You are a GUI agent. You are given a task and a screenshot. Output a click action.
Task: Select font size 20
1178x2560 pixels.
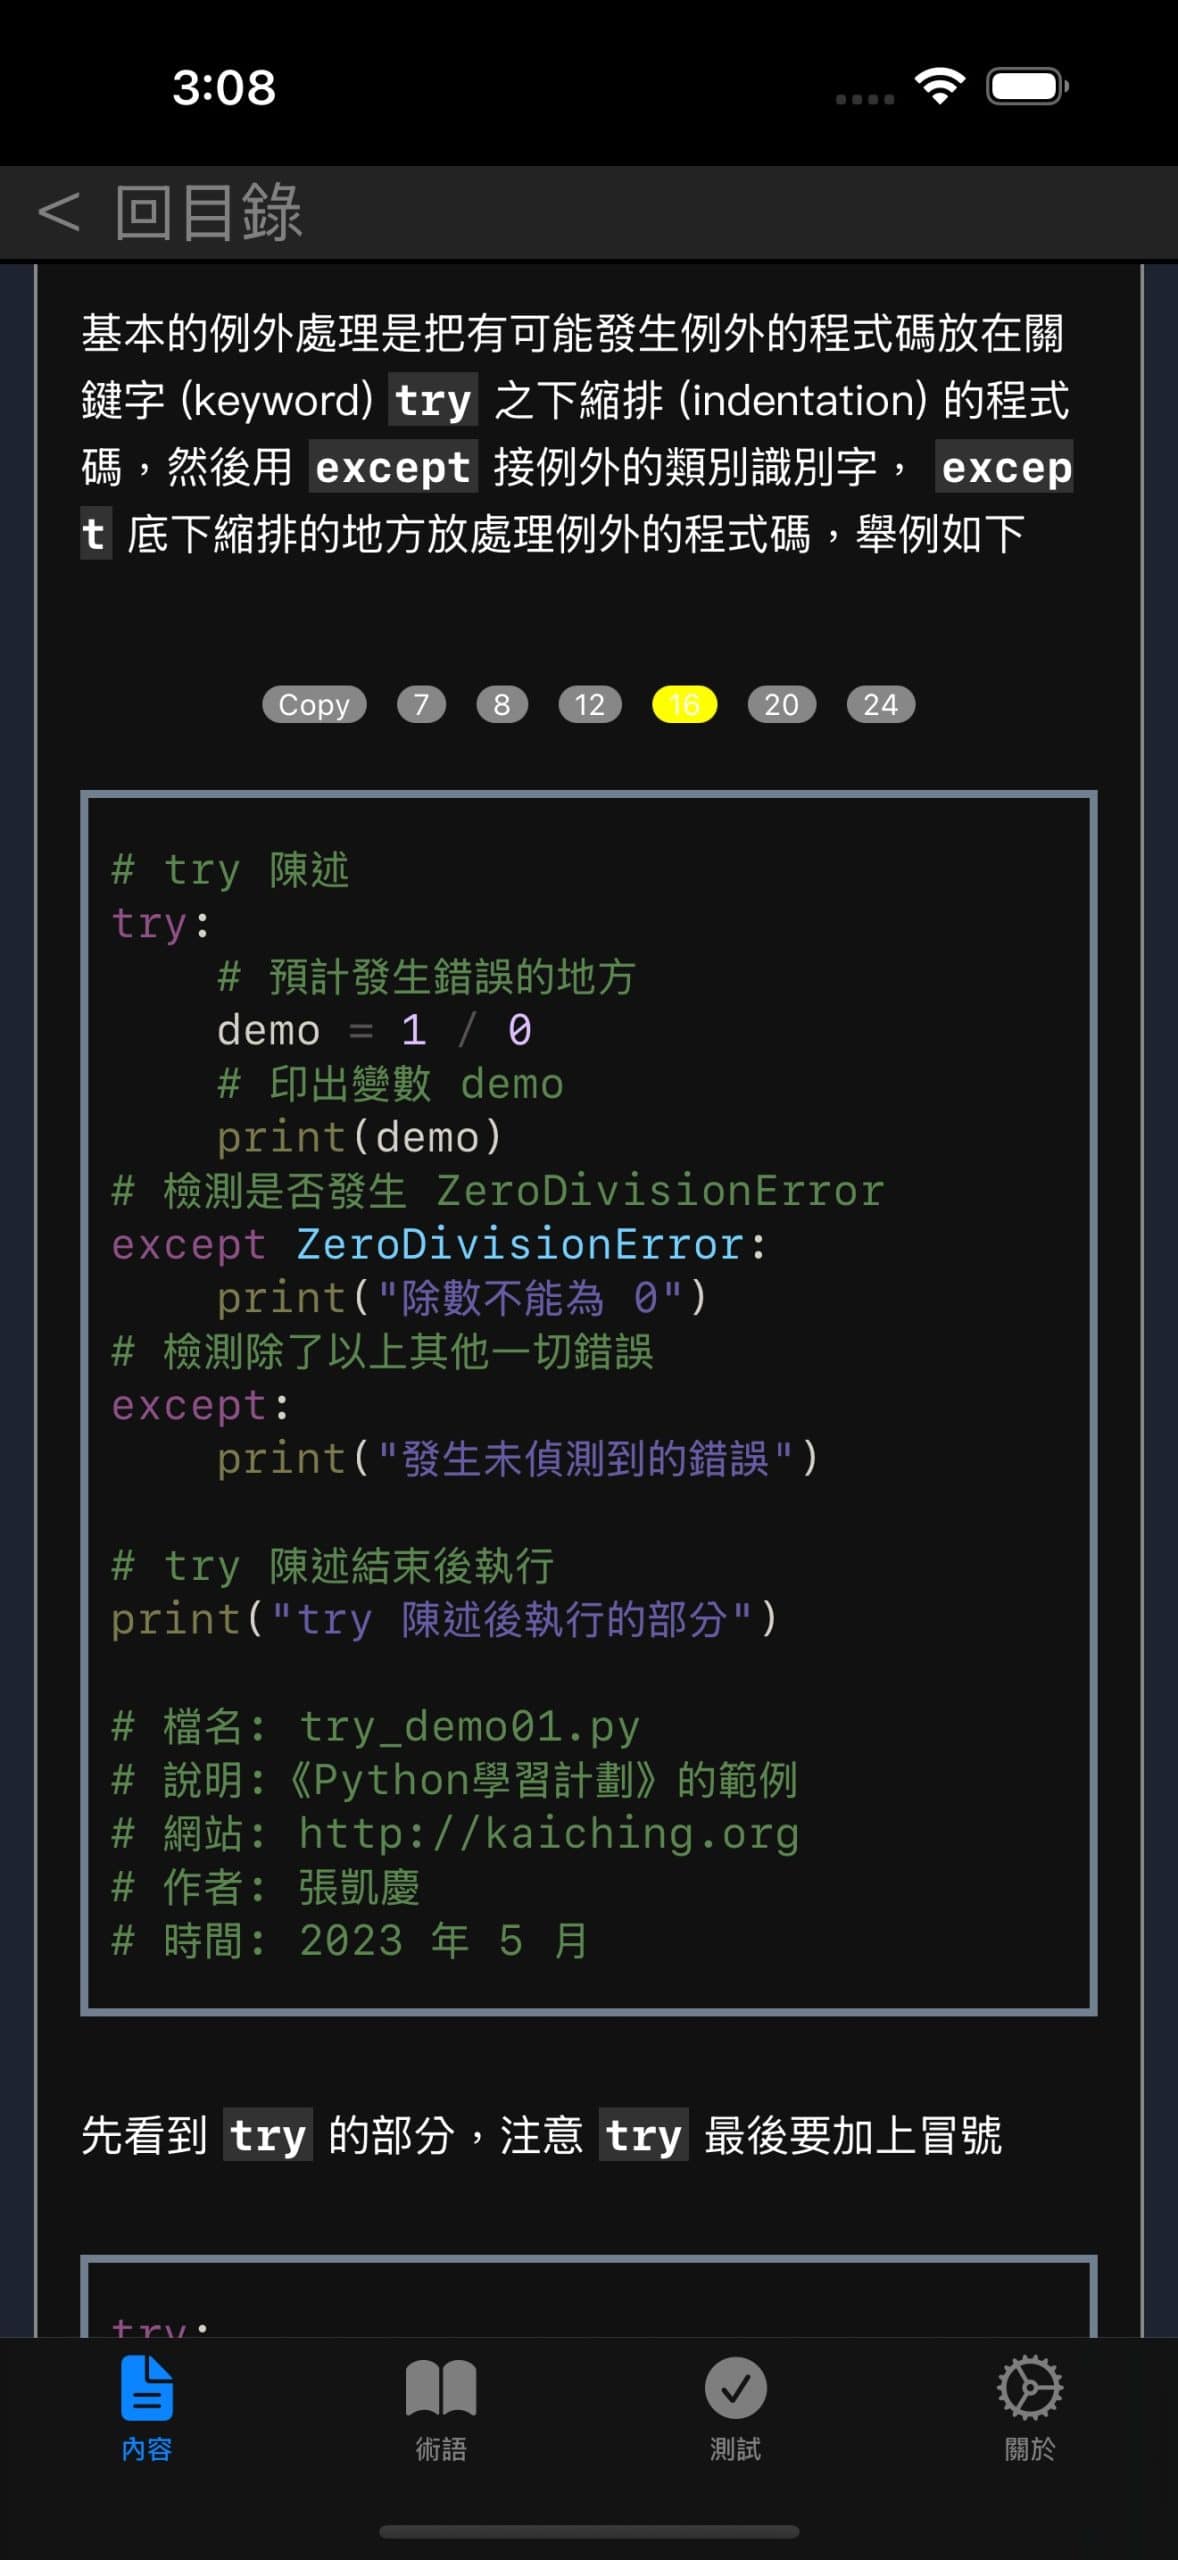tap(781, 704)
